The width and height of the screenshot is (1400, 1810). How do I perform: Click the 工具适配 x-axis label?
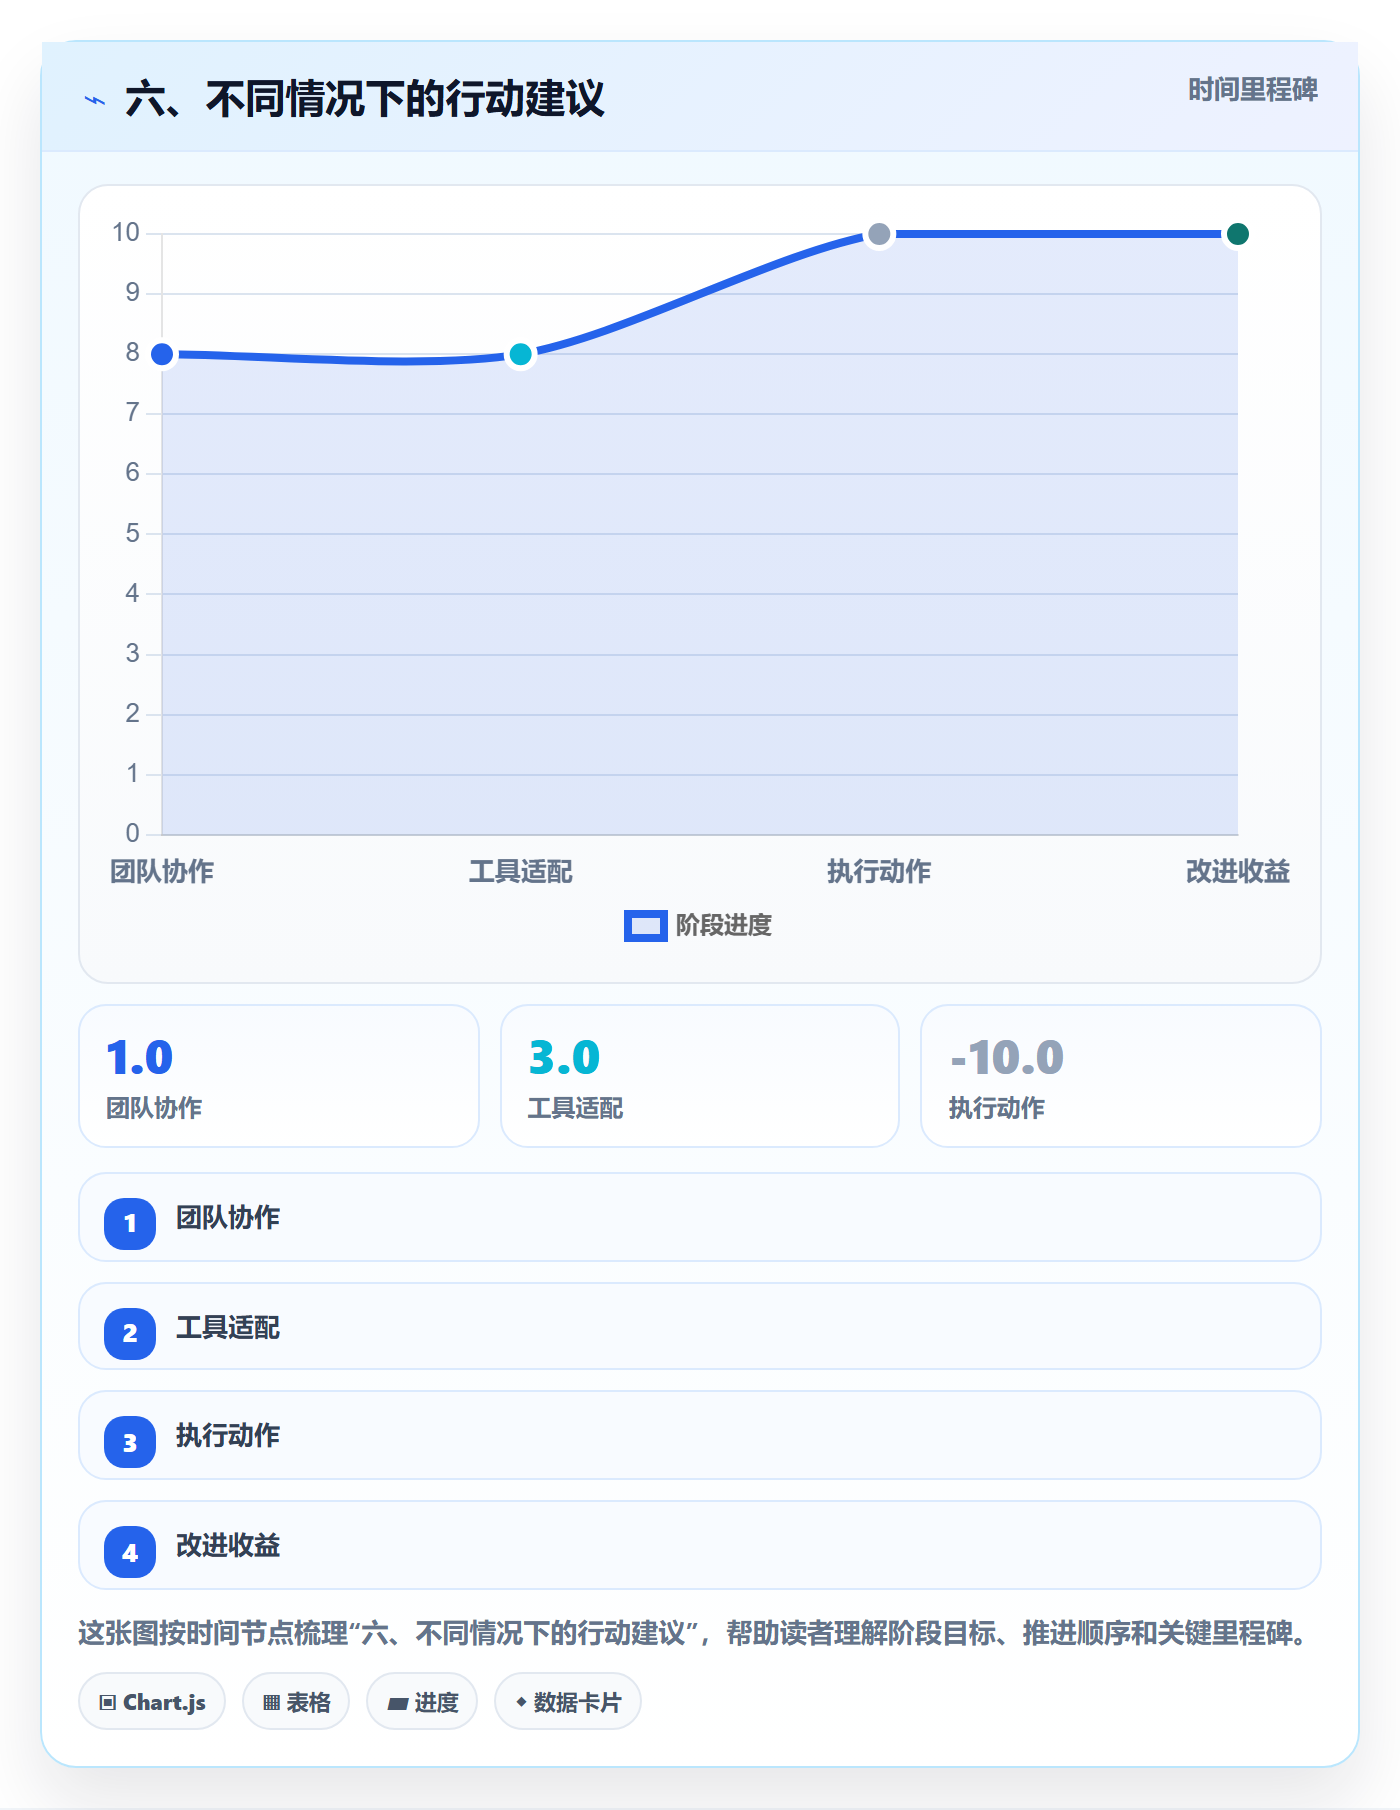[x=520, y=872]
